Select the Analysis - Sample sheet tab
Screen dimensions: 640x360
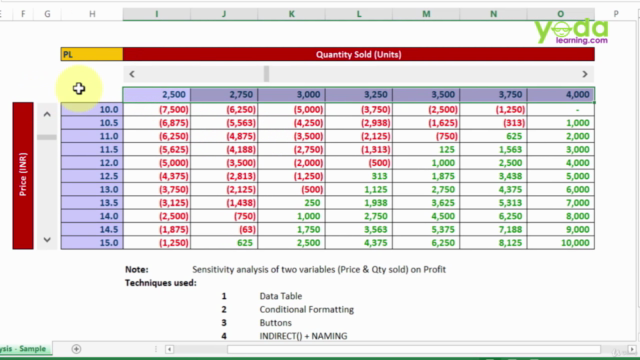24,349
